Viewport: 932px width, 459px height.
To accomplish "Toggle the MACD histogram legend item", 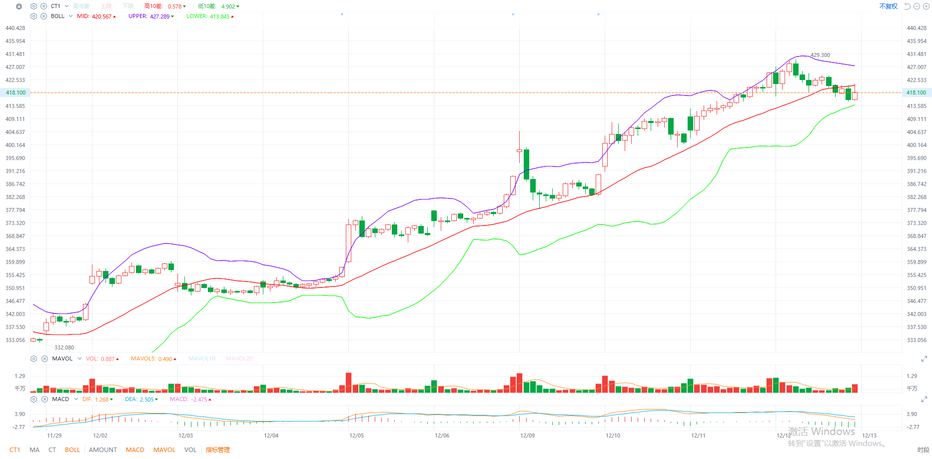I will click(190, 399).
